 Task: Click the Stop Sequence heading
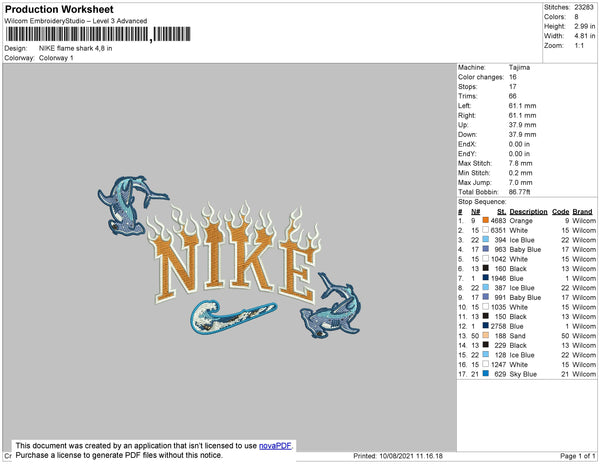[x=482, y=202]
